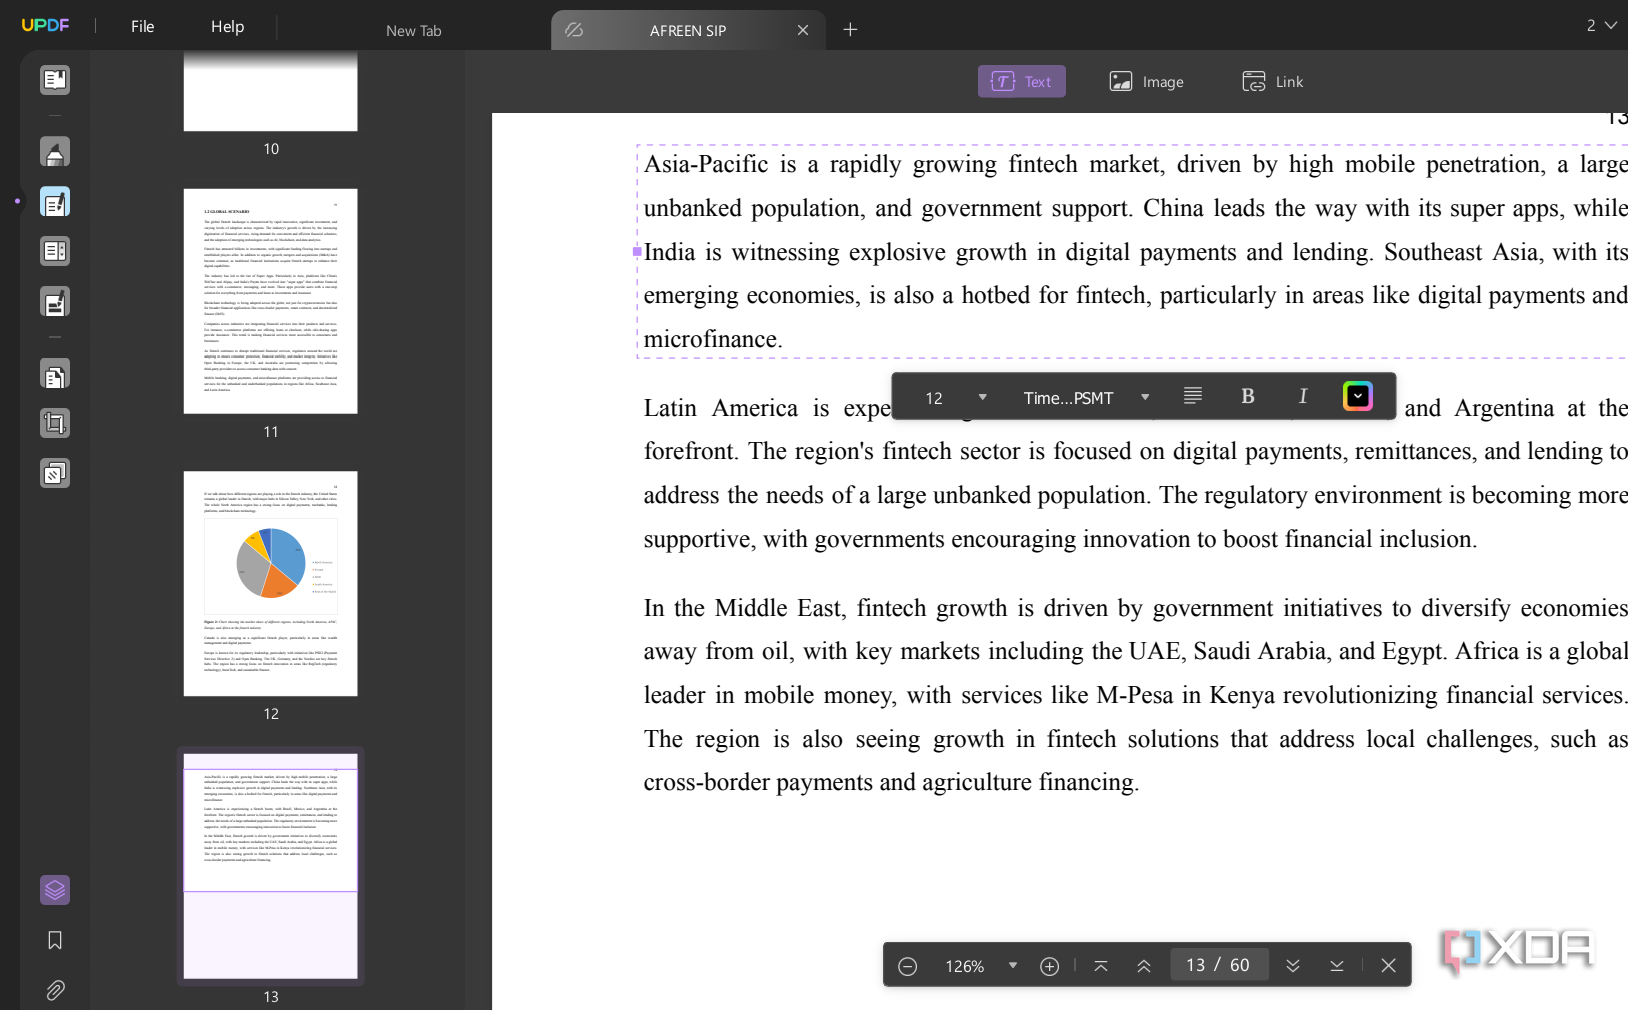Close the AFREEN SIP tab
Viewport: 1628px width, 1010px height.
pyautogui.click(x=803, y=30)
